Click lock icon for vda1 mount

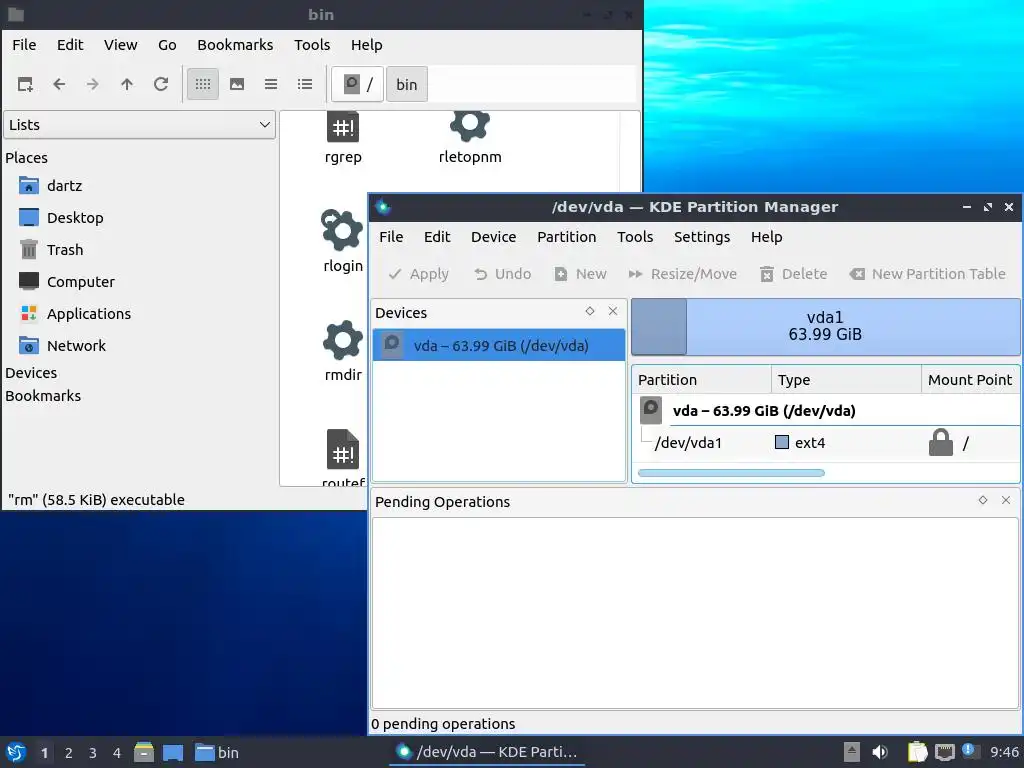(941, 443)
